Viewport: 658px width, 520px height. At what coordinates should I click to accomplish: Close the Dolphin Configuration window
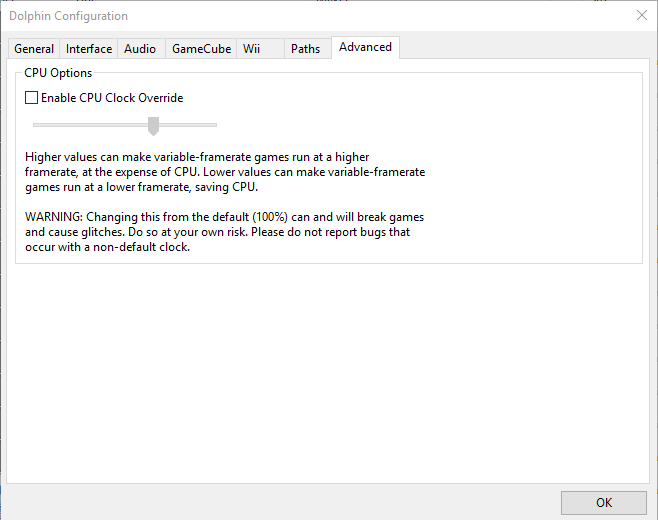coord(642,16)
